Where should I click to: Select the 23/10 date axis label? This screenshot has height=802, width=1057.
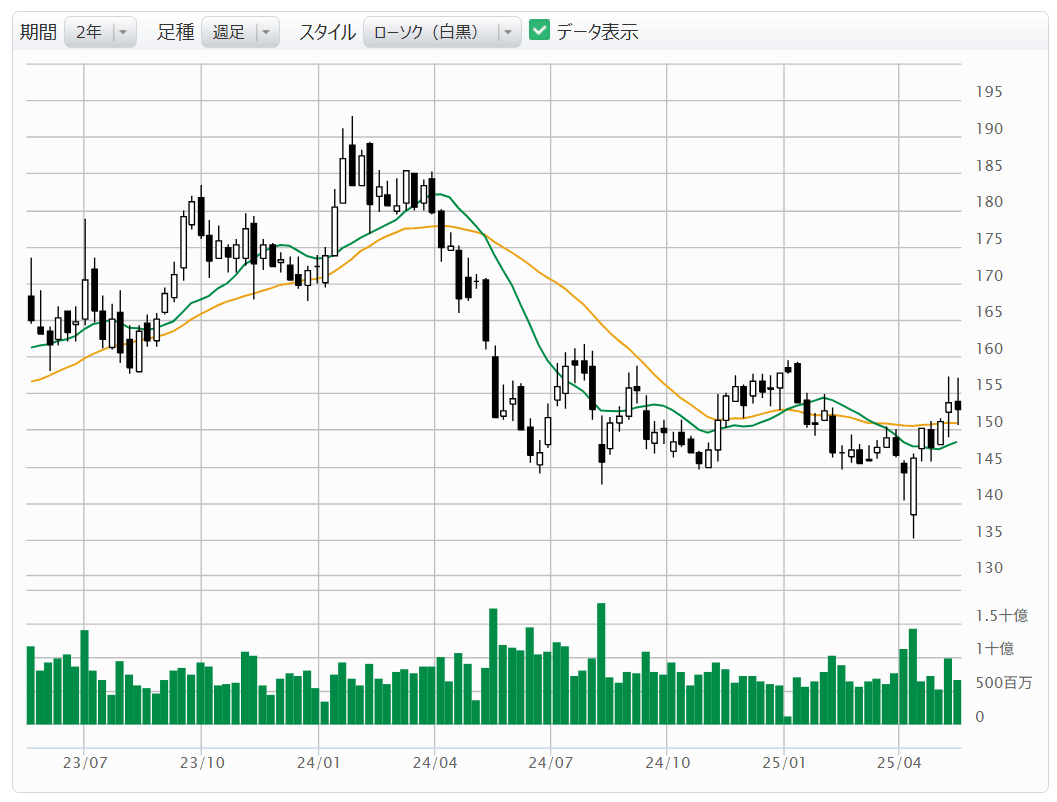[201, 762]
